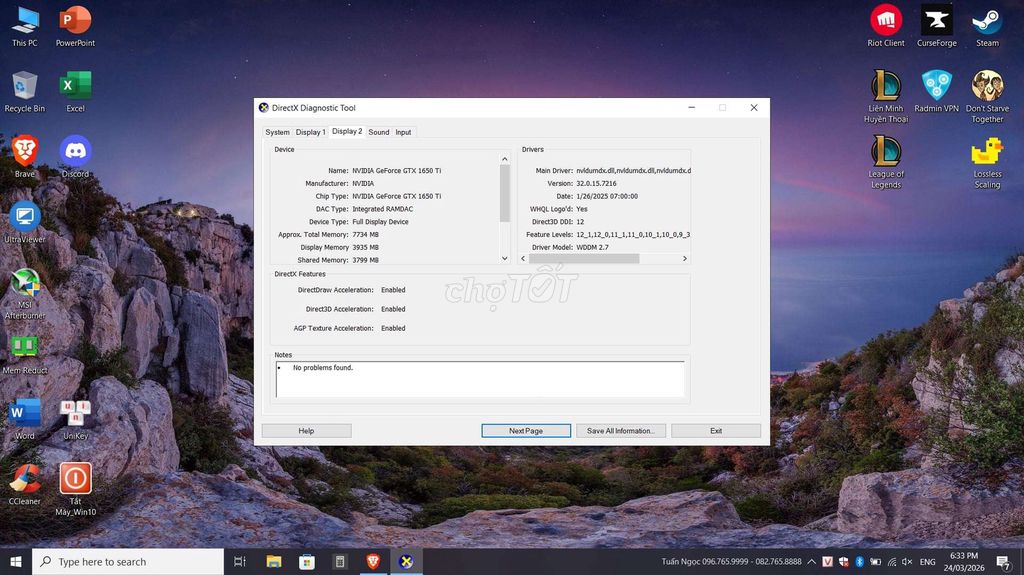Click the DirectX Diagnostic taskbar icon
The width and height of the screenshot is (1024, 575).
pos(406,561)
